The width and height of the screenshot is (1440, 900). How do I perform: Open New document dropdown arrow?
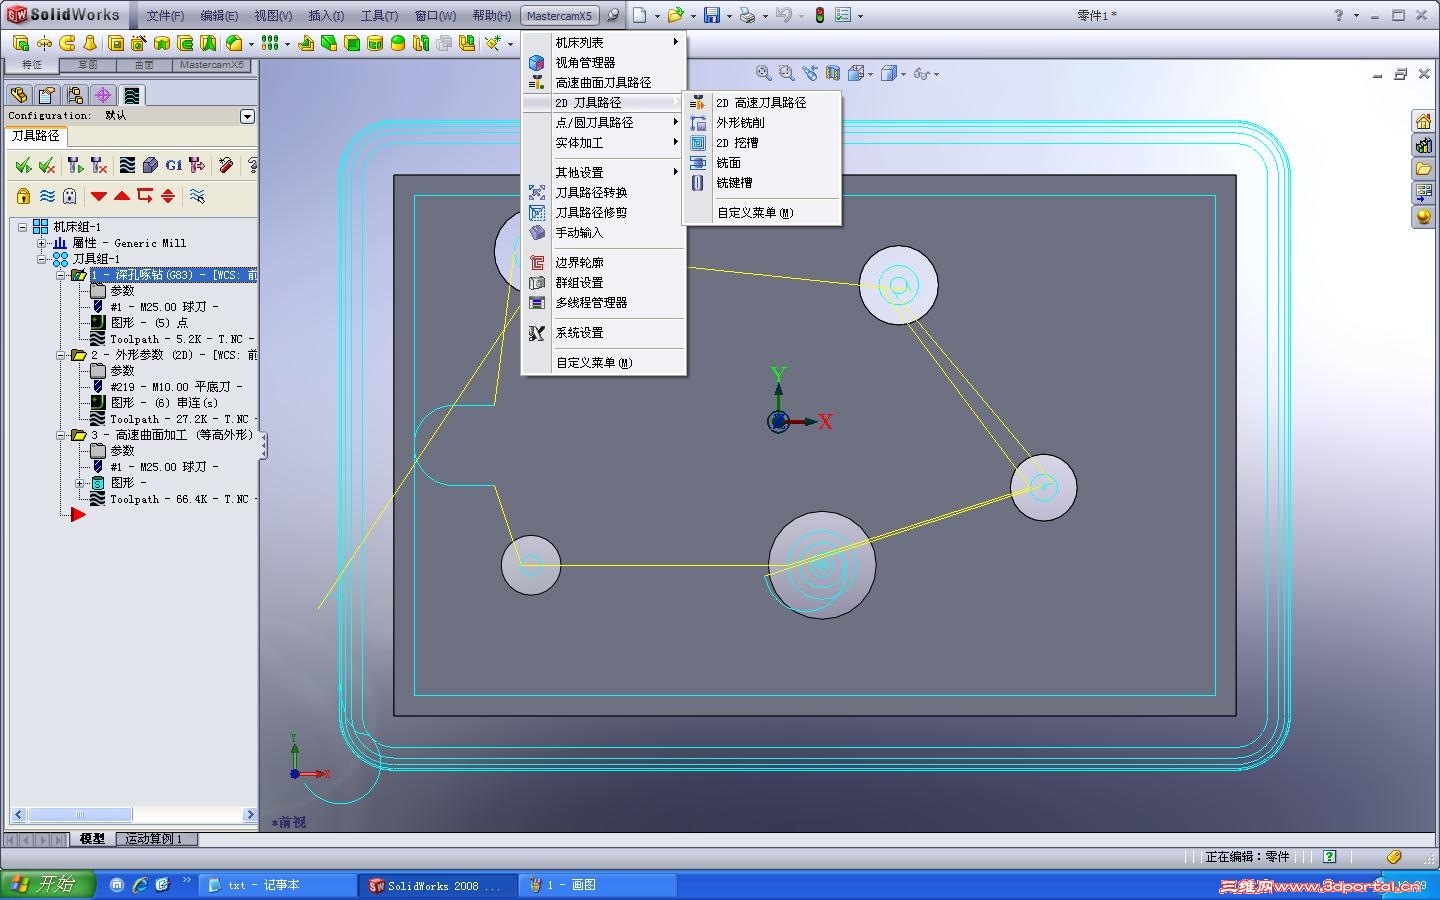[x=657, y=16]
